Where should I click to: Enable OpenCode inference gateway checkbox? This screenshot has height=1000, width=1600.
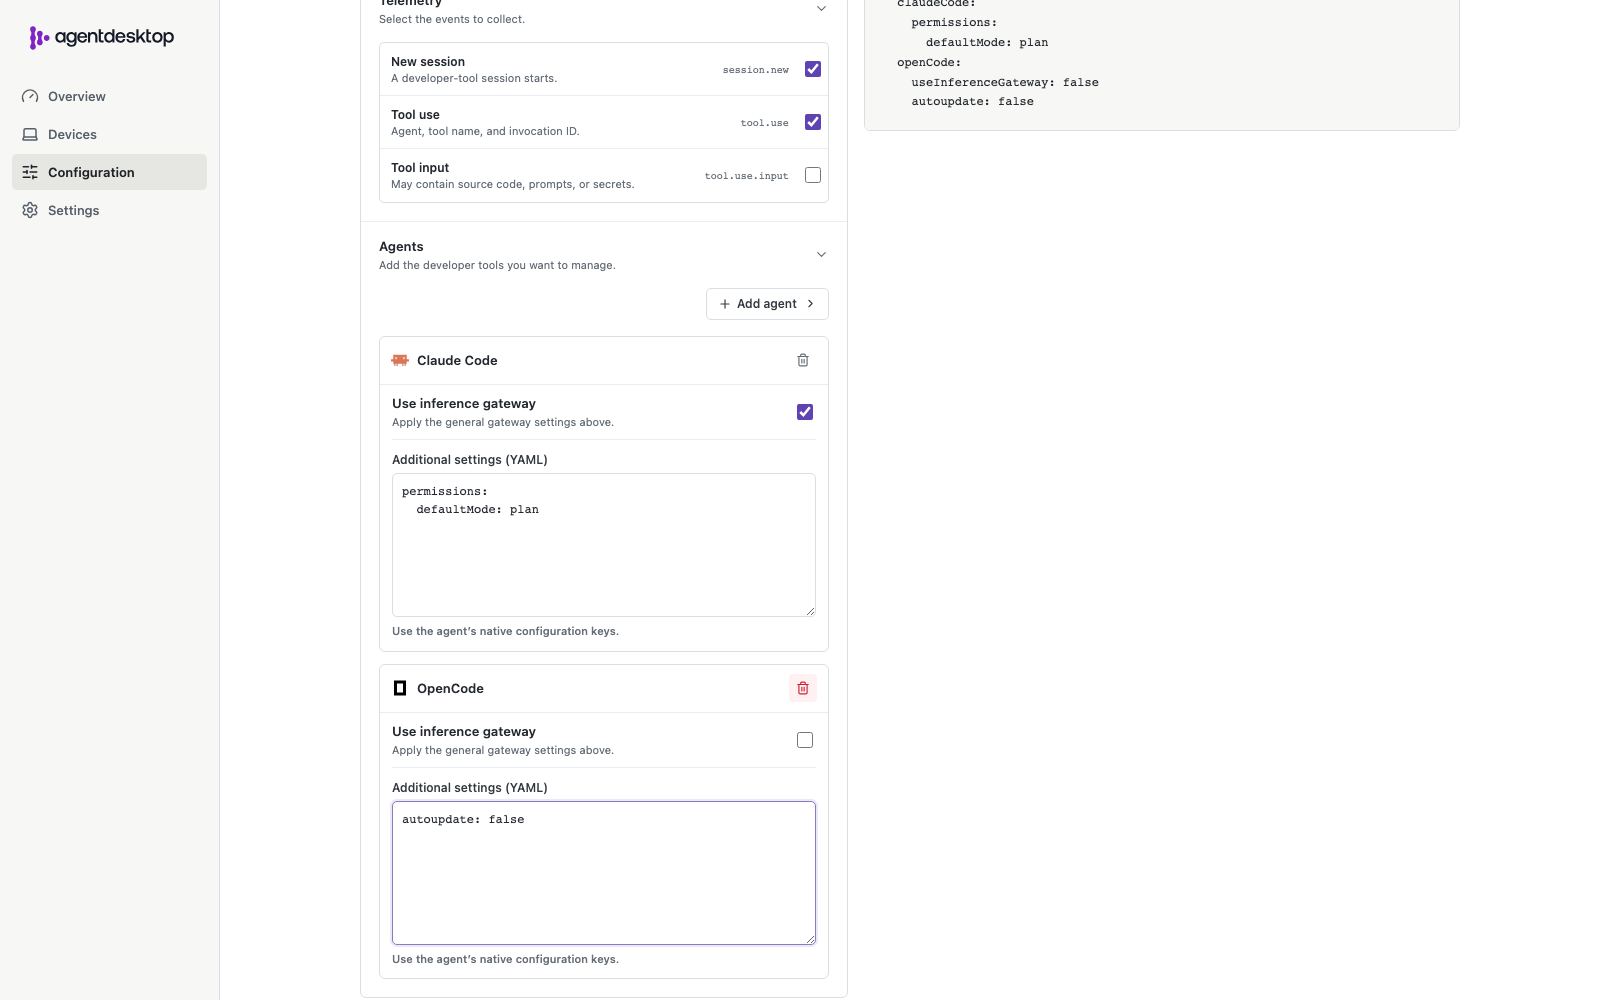805,740
